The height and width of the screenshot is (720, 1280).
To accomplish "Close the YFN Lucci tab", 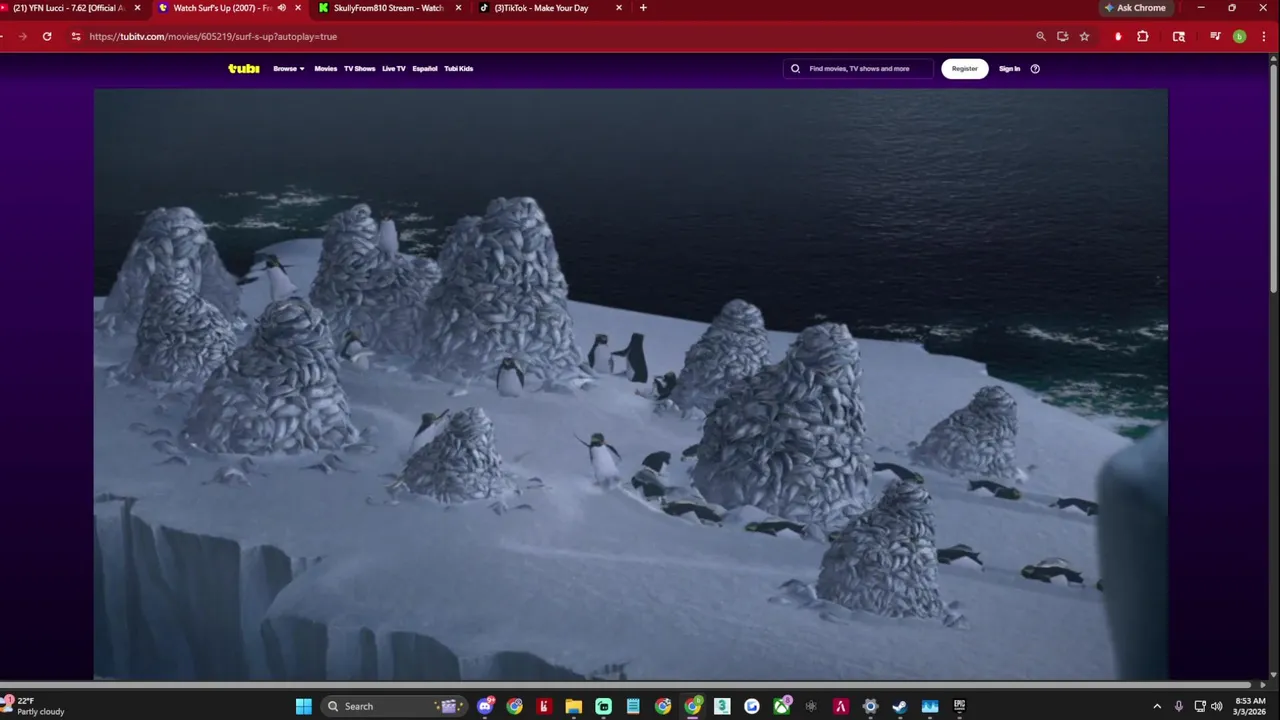I will pyautogui.click(x=137, y=8).
